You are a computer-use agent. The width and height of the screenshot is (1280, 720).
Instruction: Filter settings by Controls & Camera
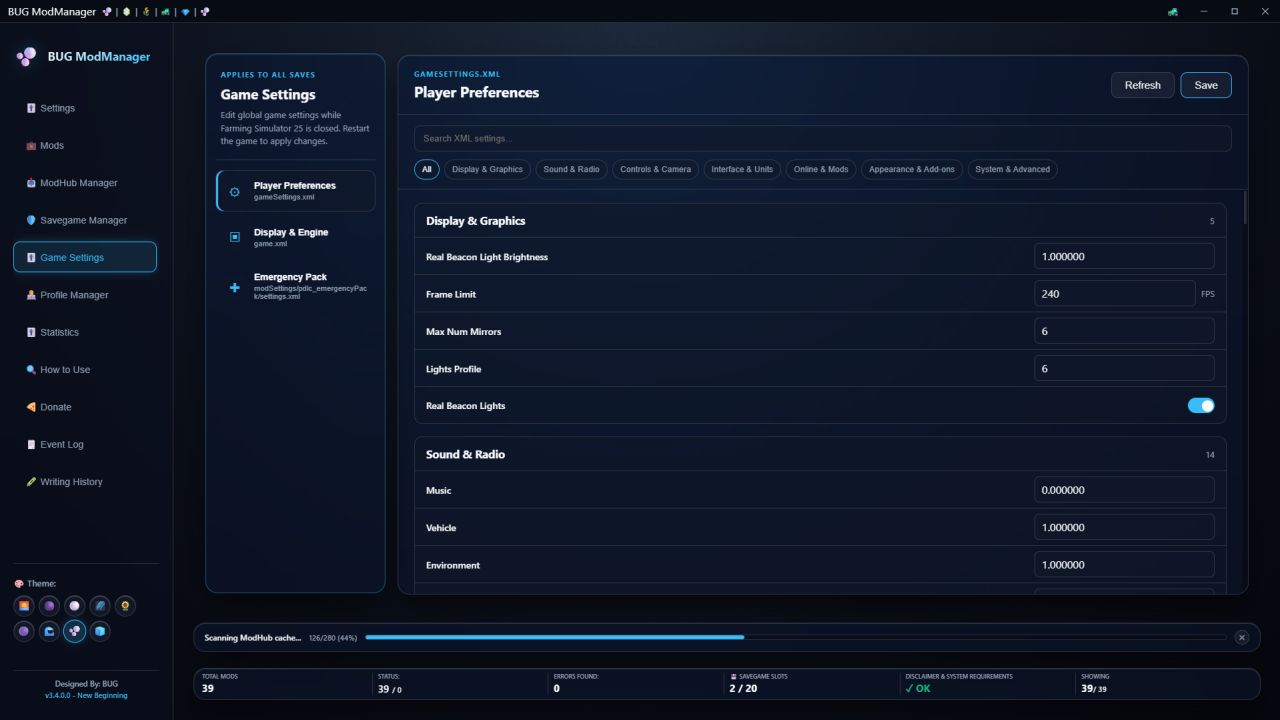[x=655, y=169]
